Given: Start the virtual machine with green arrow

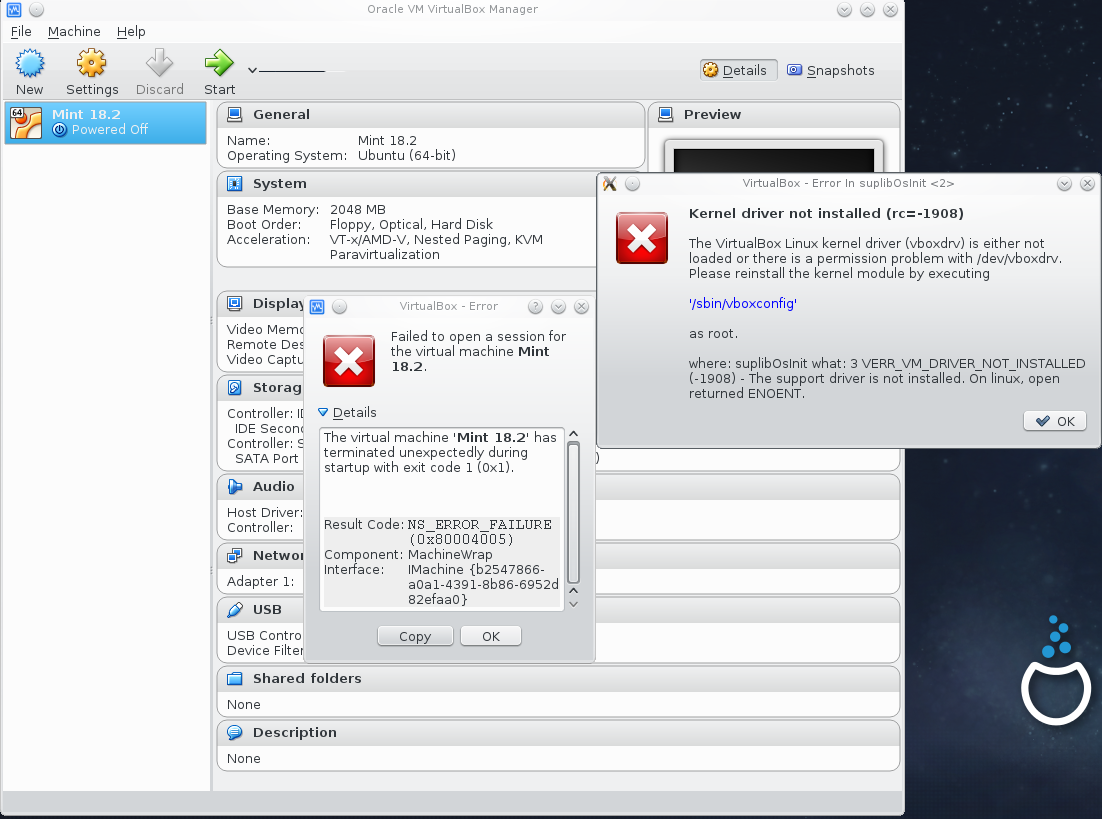Looking at the screenshot, I should pyautogui.click(x=219, y=63).
